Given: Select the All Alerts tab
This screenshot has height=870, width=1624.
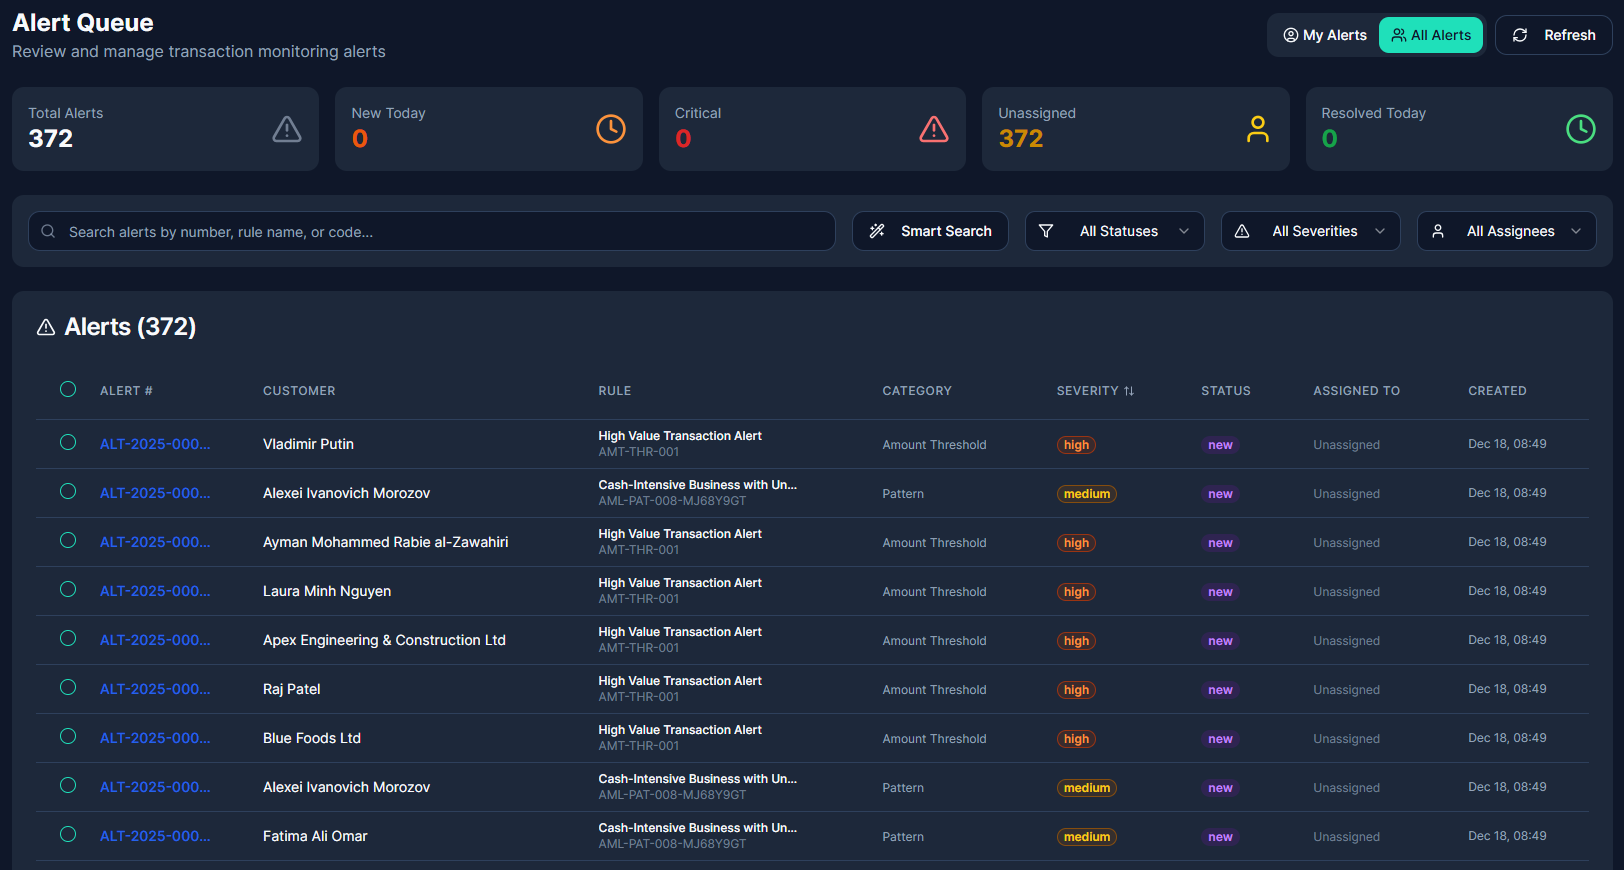Looking at the screenshot, I should click(x=1430, y=35).
